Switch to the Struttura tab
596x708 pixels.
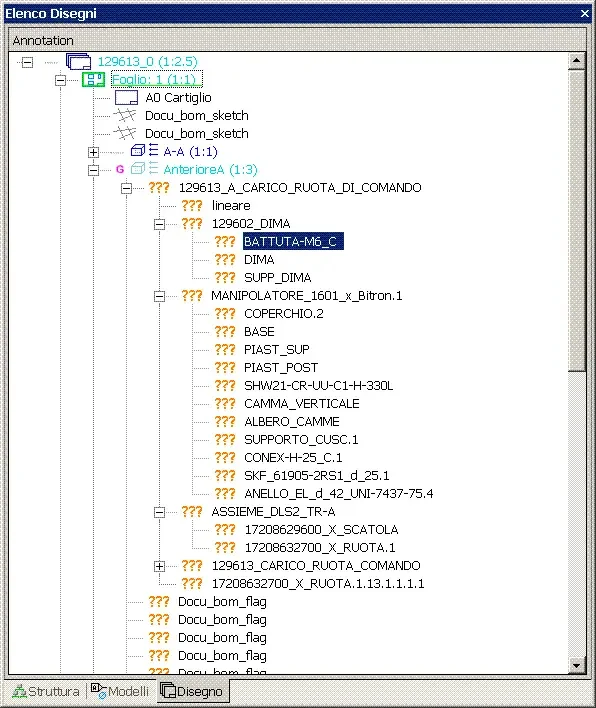(46, 691)
